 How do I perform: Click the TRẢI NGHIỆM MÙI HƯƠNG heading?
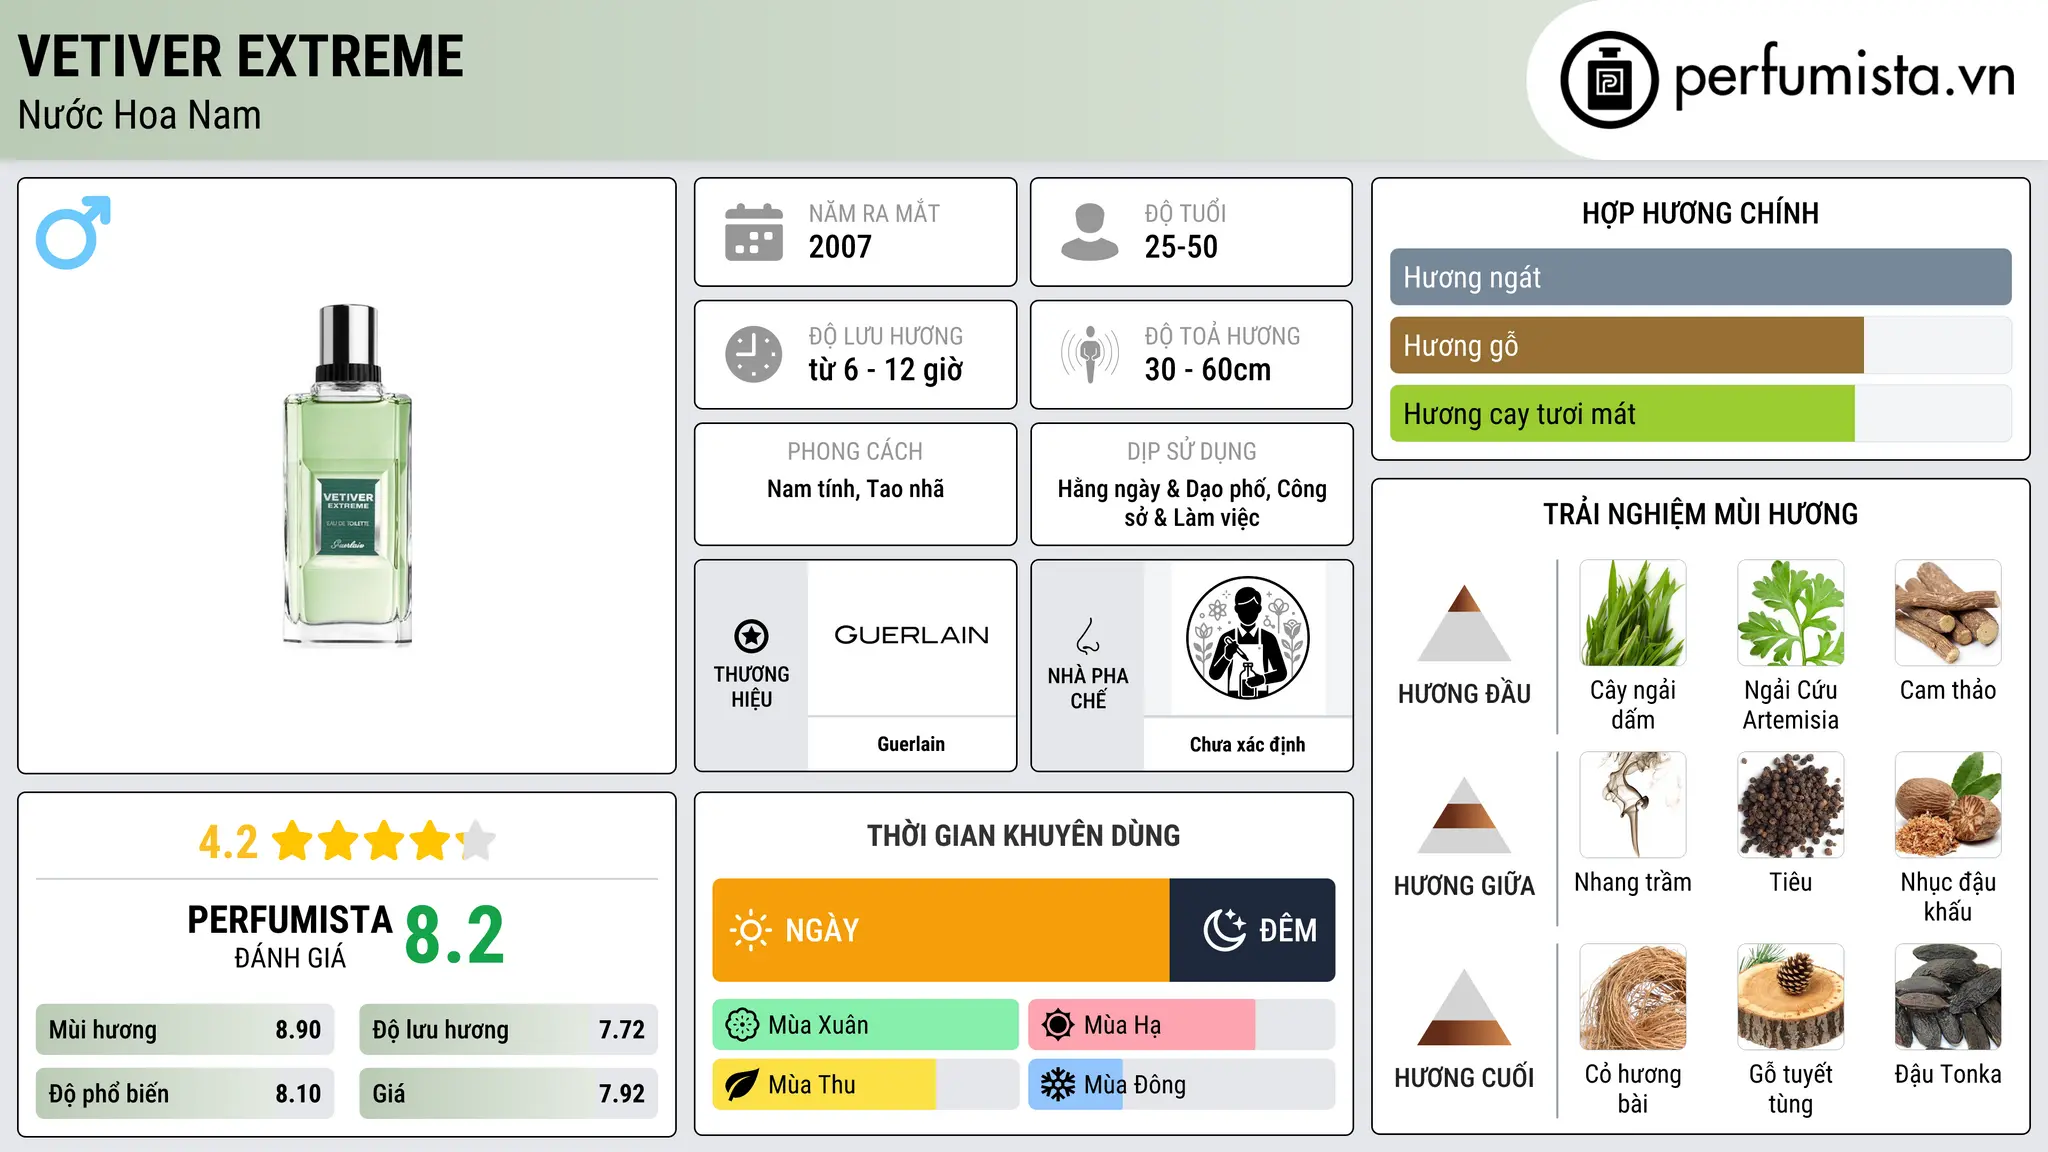(x=1700, y=514)
